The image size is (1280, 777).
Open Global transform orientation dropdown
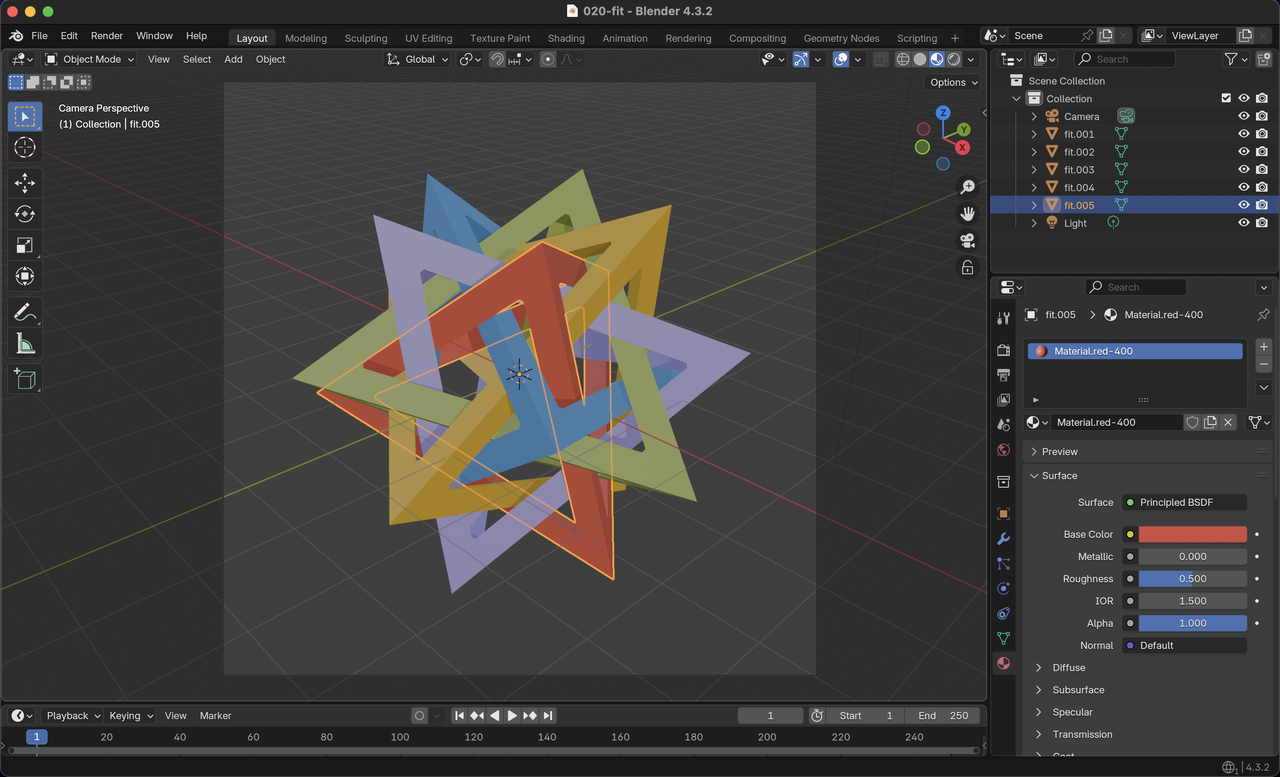click(x=418, y=59)
